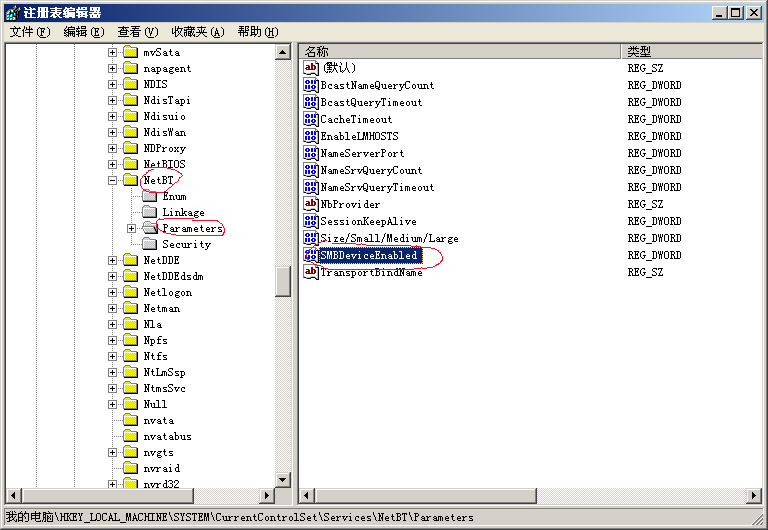This screenshot has height=530, width=768.
Task: Select the Npfs key label
Action: click(x=155, y=340)
